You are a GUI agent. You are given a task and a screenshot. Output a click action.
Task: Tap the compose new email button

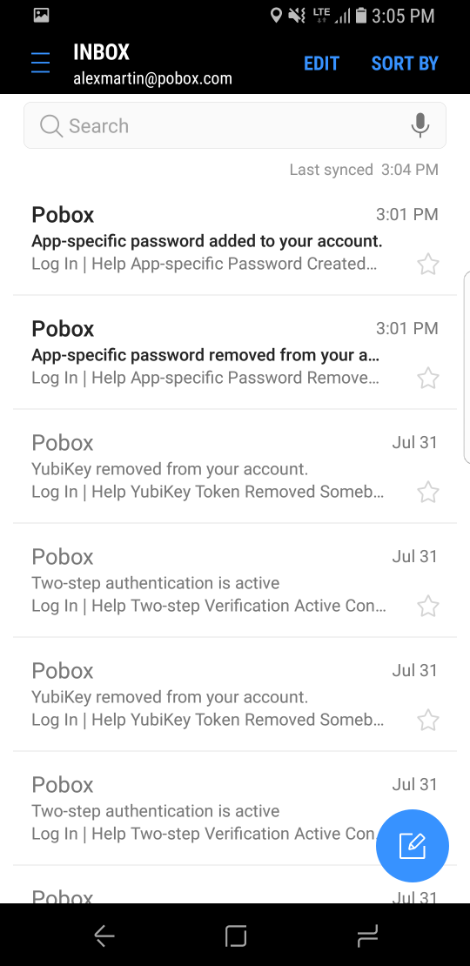coord(412,845)
